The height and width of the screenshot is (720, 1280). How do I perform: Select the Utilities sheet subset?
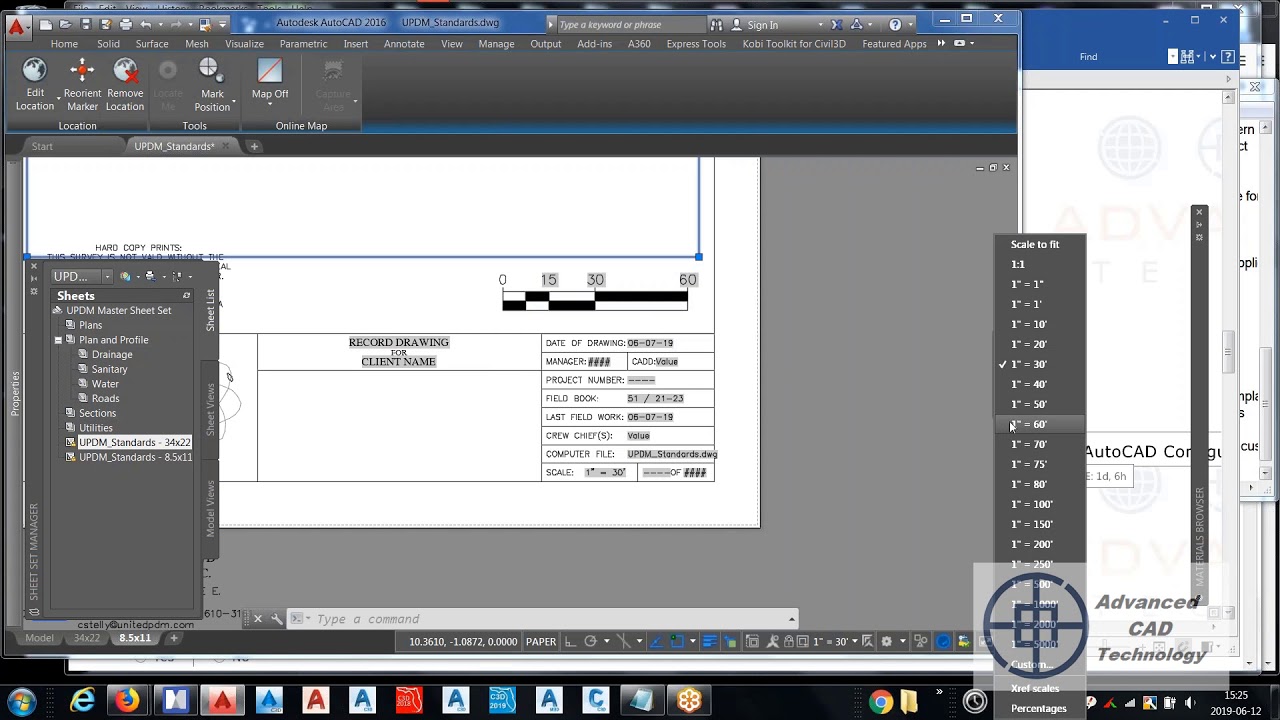95,428
